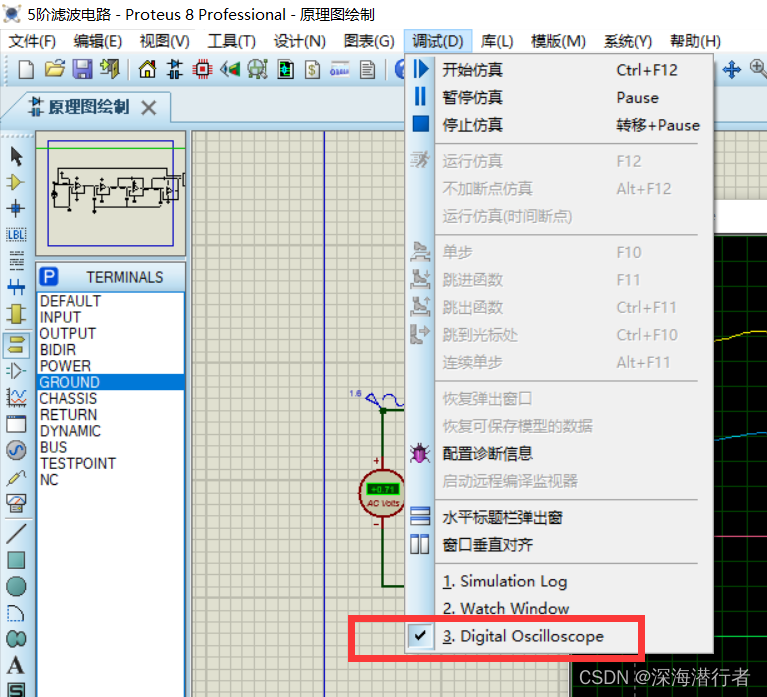
Task: Open the 视图(V) menu
Action: 164,41
